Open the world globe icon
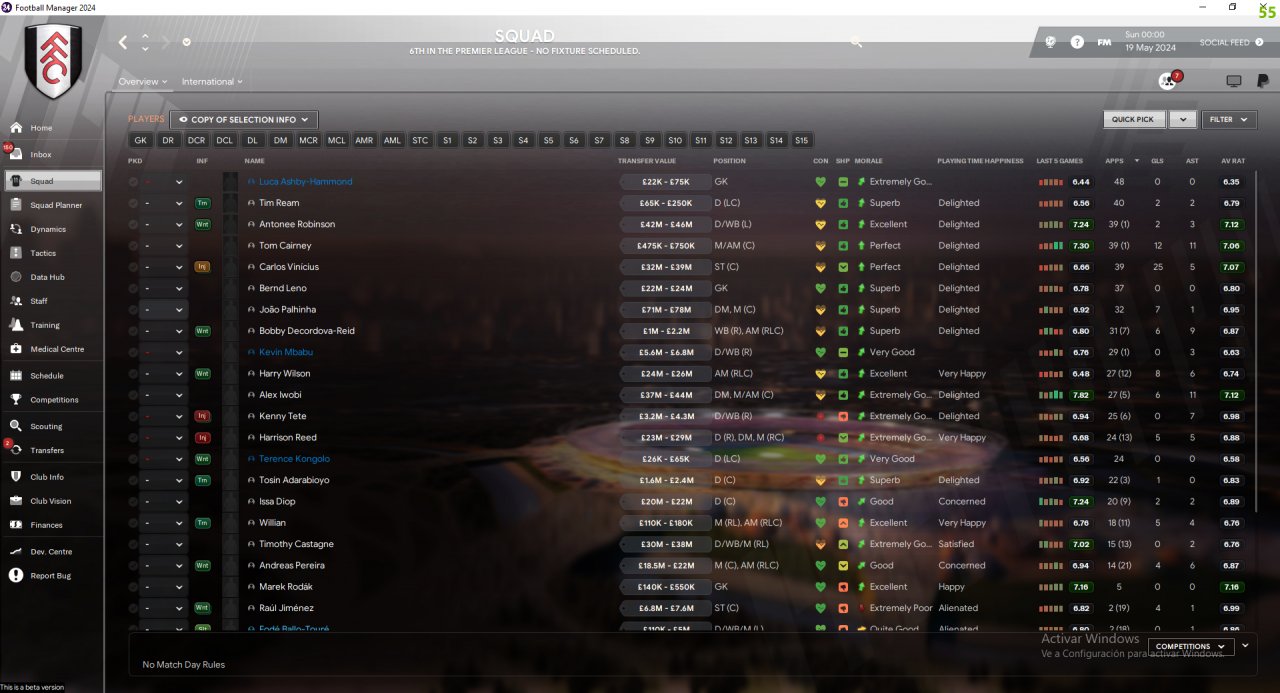Screen dimensions: 1280x693 (1050, 42)
